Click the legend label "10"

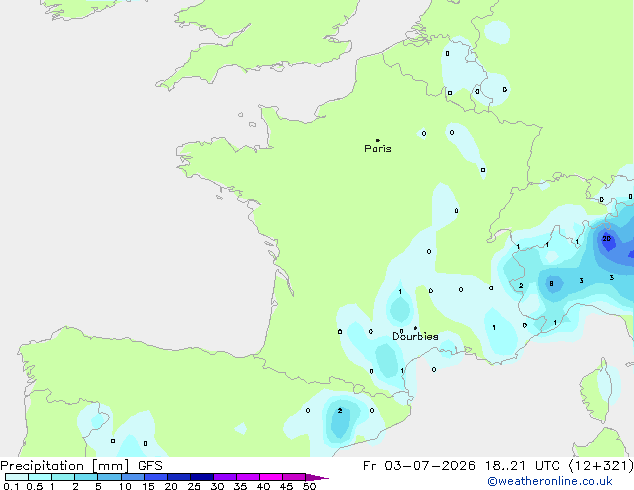[125, 486]
